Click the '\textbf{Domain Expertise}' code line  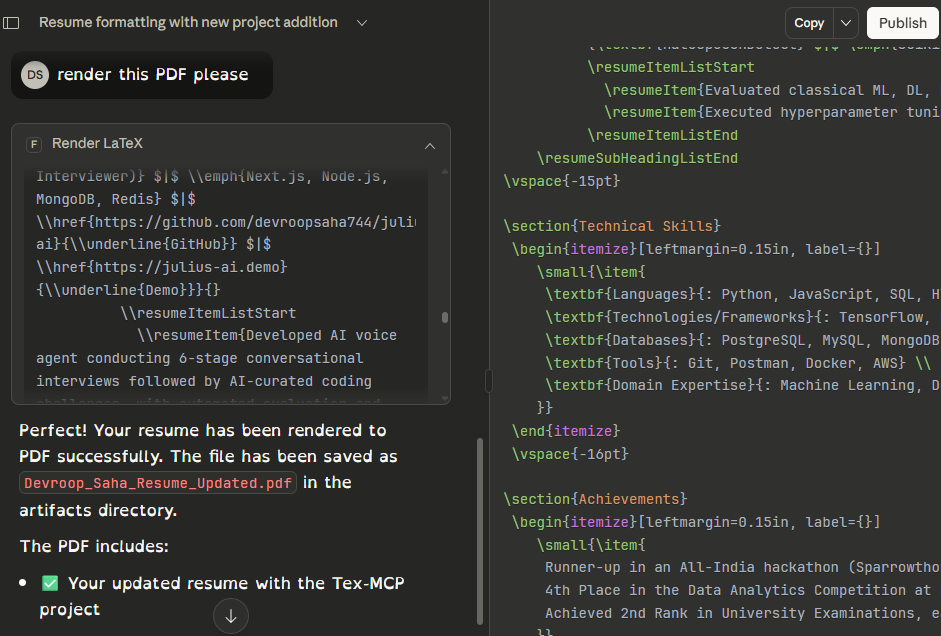pos(742,385)
